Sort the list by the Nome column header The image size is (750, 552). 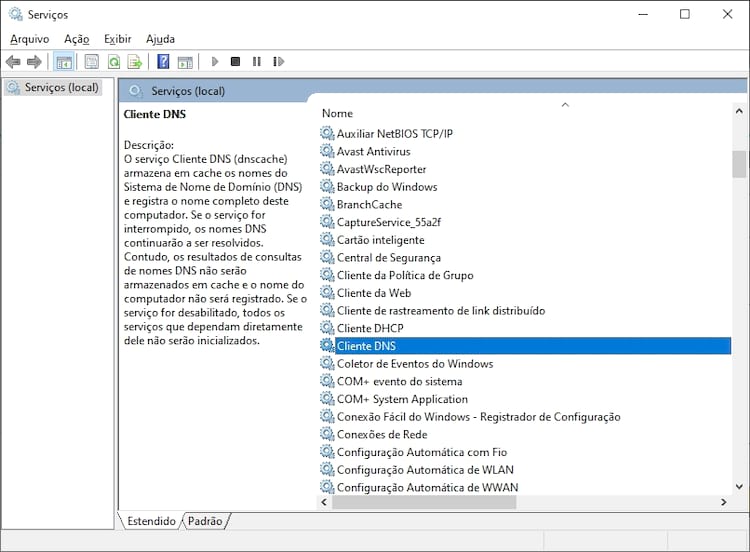coord(337,113)
